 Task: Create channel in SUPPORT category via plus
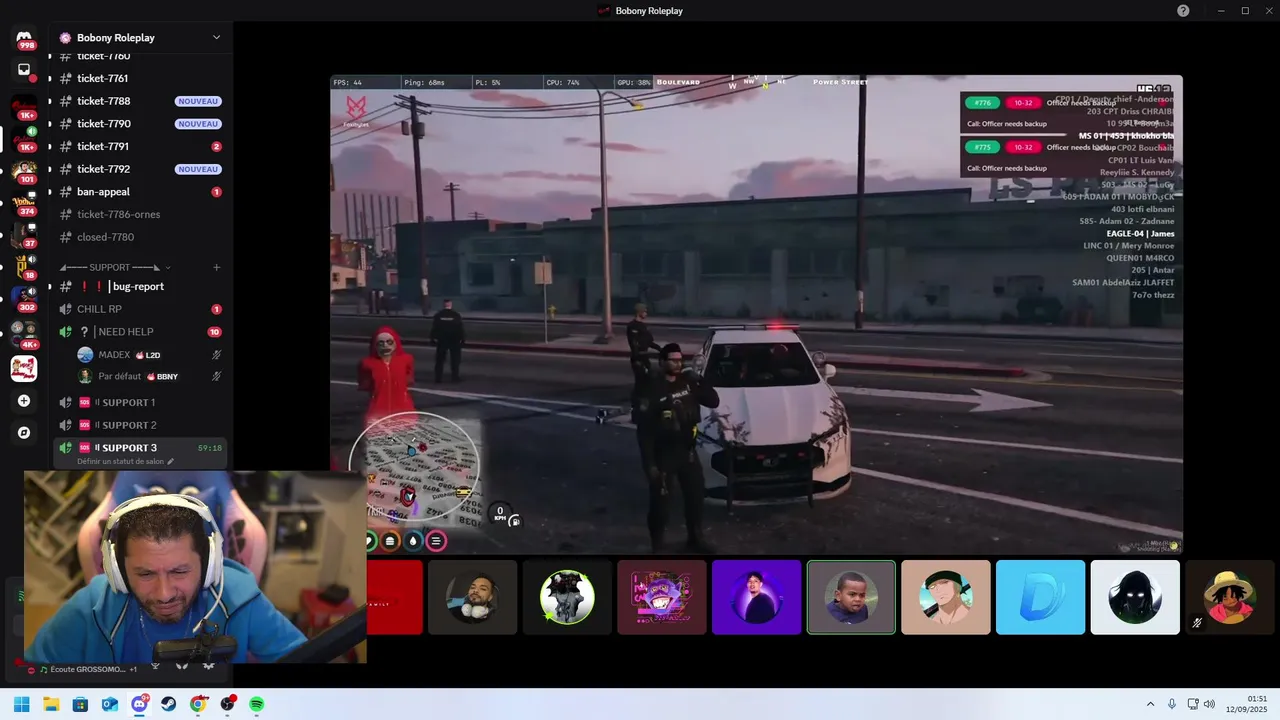pos(216,267)
